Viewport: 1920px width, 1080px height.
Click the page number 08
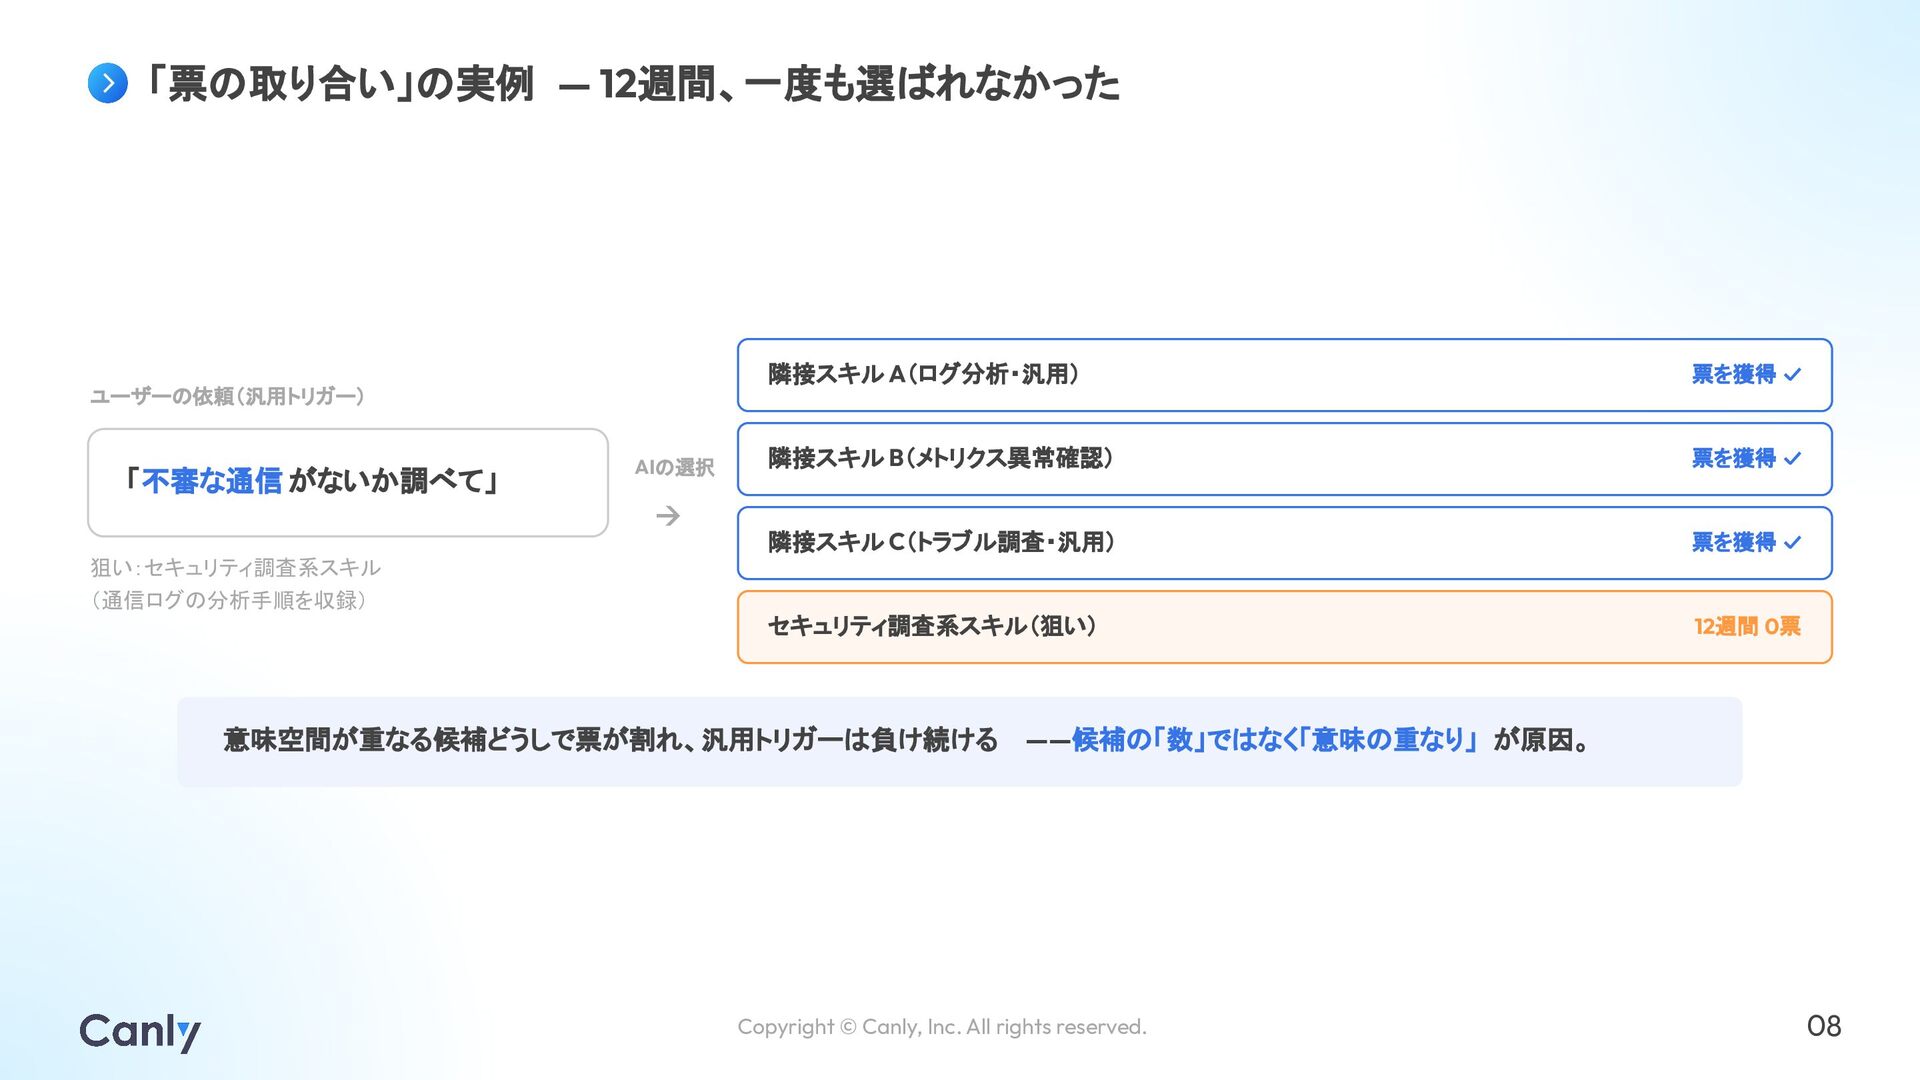click(x=1824, y=1026)
